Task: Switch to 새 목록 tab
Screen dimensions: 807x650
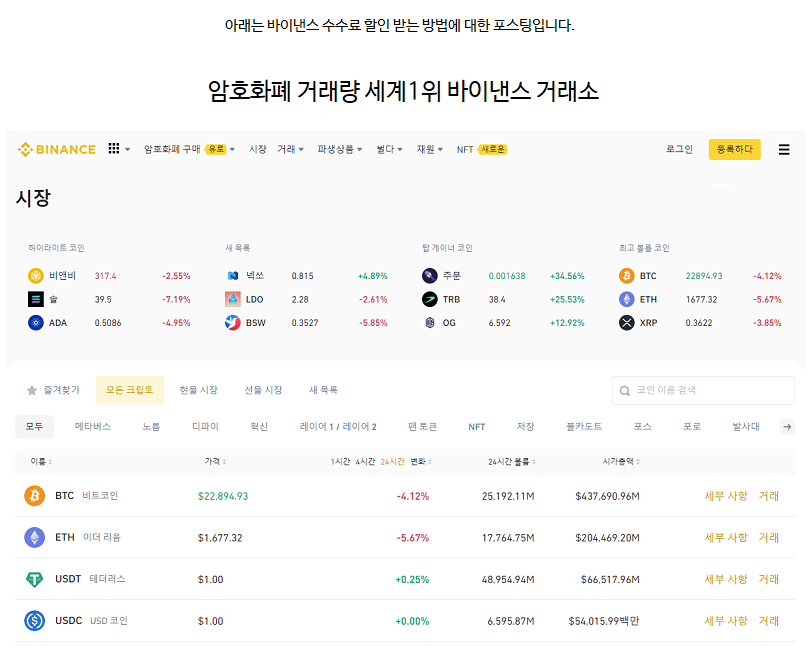Action: [323, 390]
